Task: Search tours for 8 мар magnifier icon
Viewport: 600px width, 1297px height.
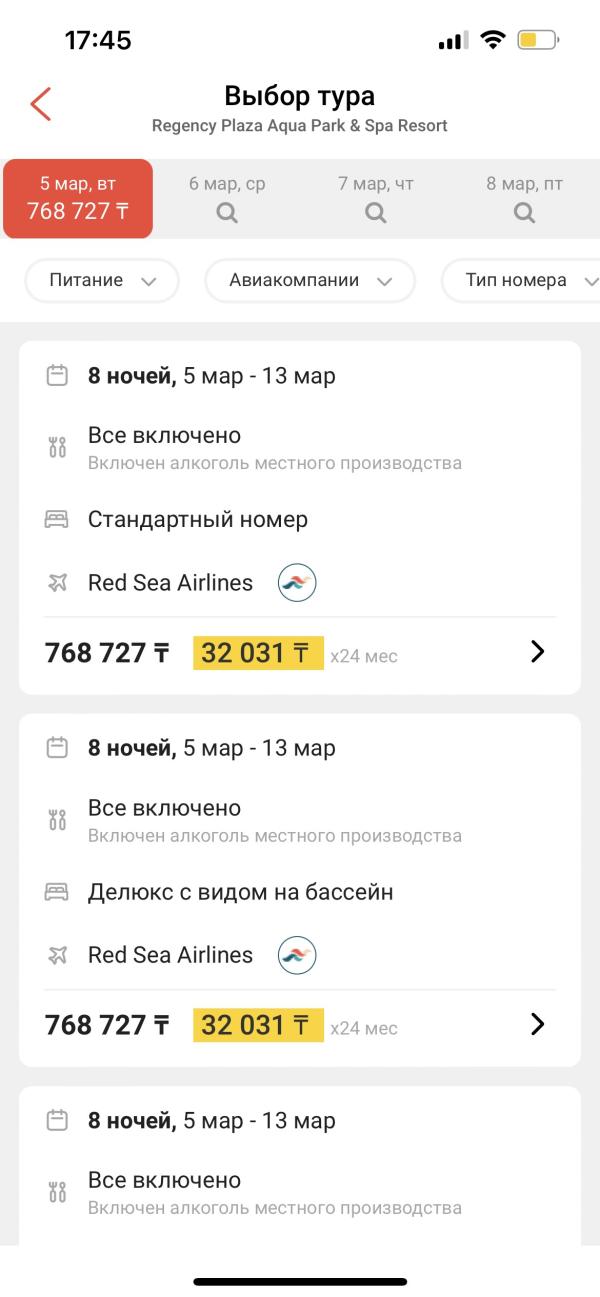Action: pyautogui.click(x=524, y=212)
